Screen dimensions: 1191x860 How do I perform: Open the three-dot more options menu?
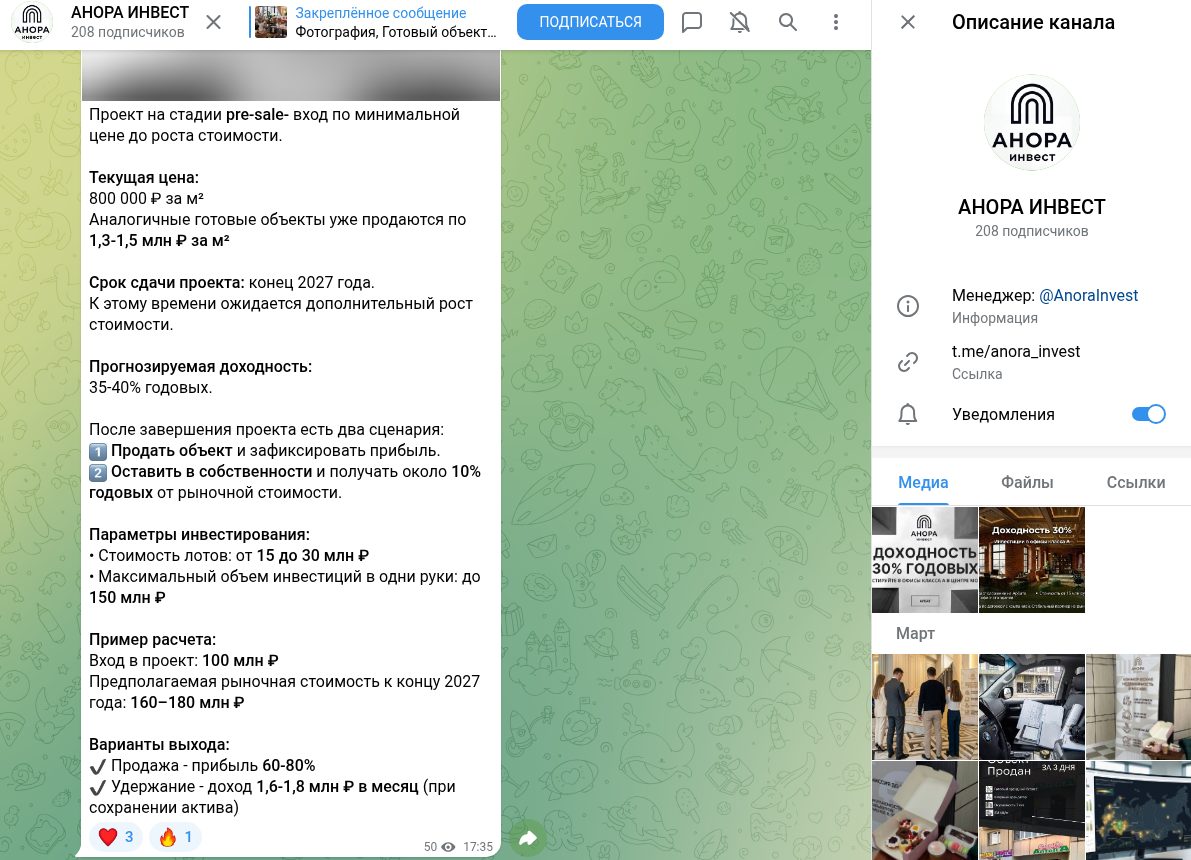[836, 22]
